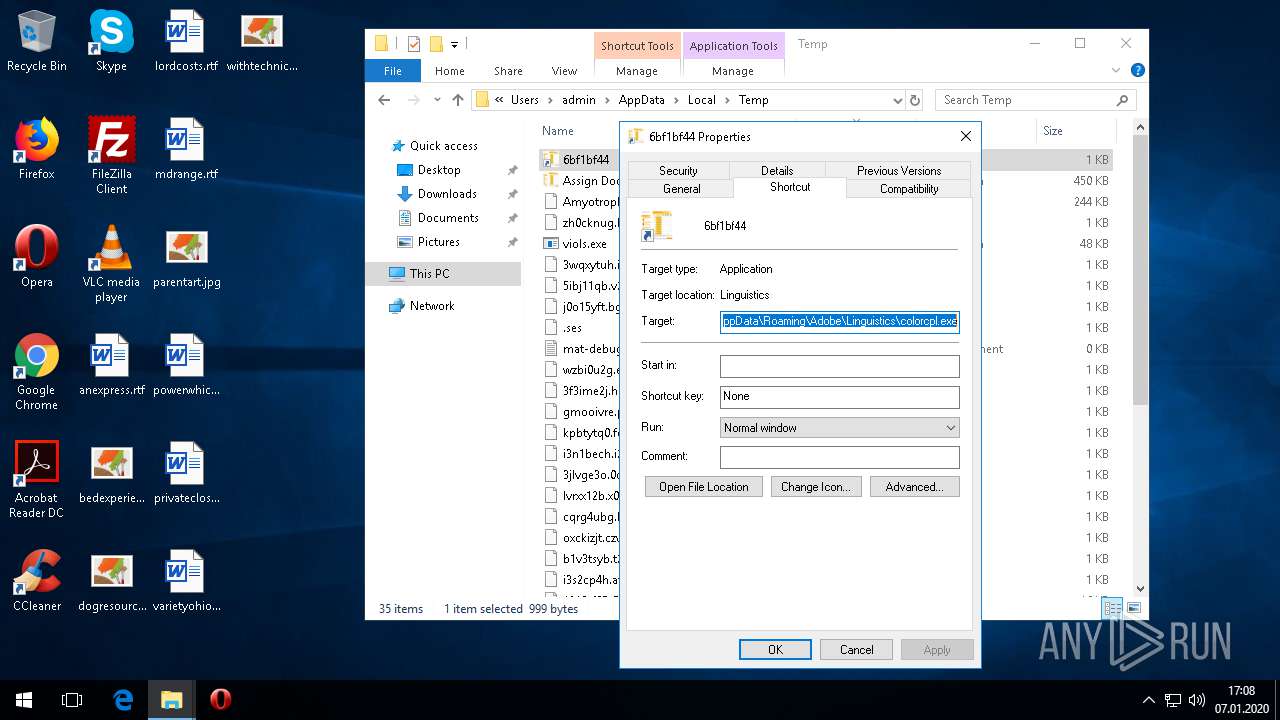The image size is (1280, 720).
Task: Select viols.exe in the file list
Action: 584,244
